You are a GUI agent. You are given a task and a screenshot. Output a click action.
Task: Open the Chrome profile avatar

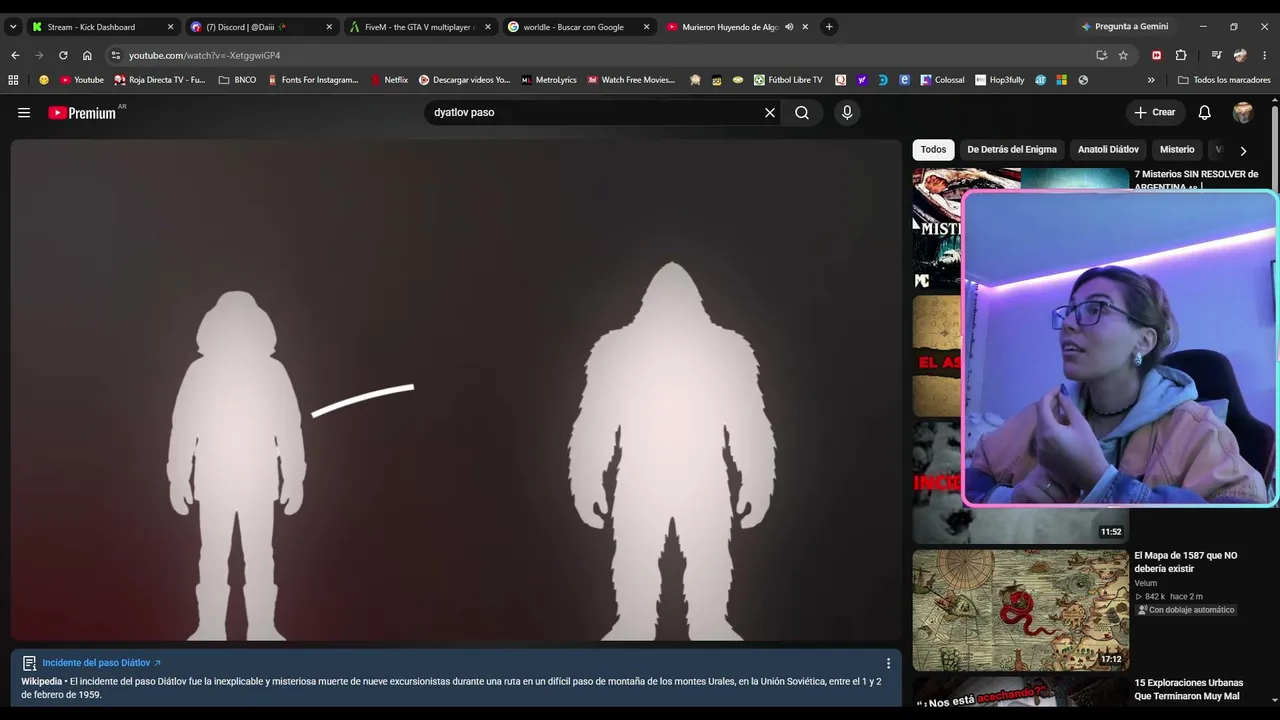point(1241,55)
